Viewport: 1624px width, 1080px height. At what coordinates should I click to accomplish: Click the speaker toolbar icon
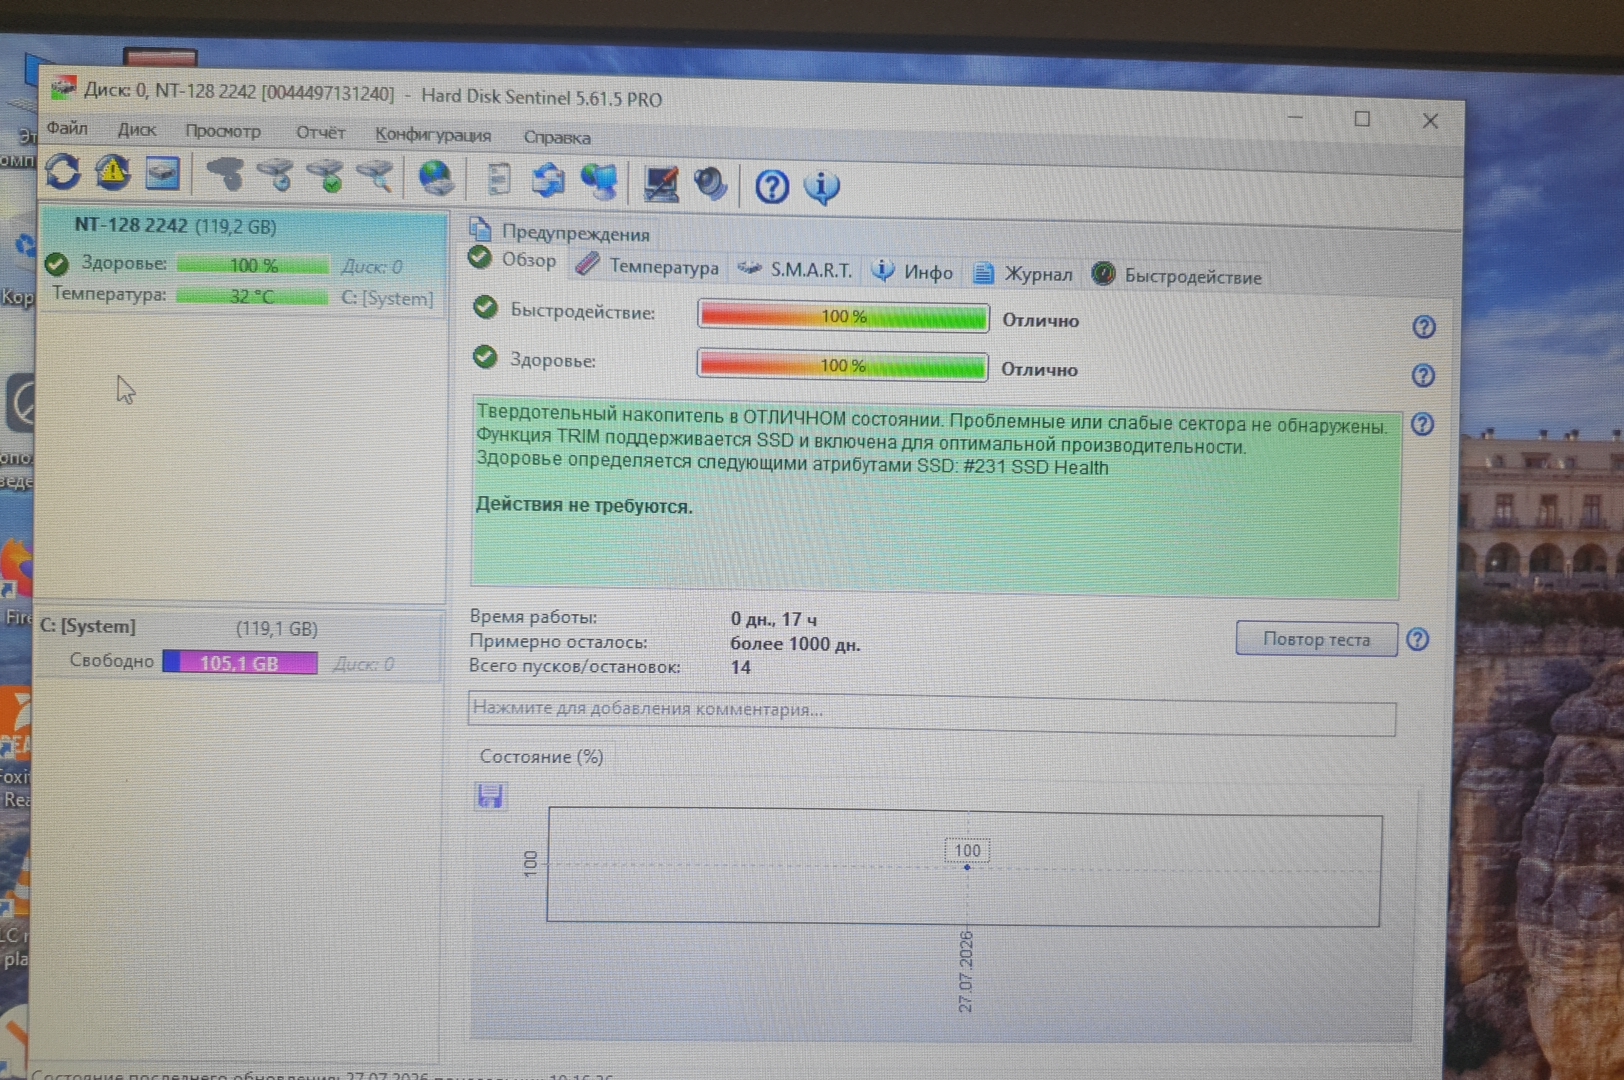(x=711, y=184)
